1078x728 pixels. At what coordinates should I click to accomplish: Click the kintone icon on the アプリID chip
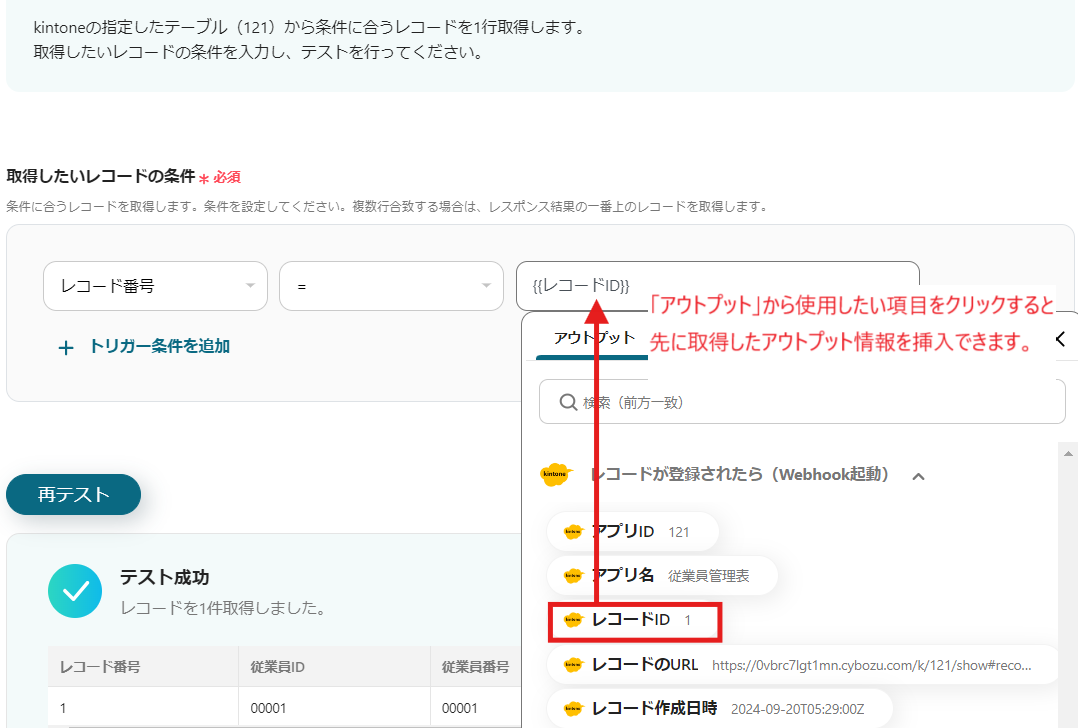pos(573,532)
